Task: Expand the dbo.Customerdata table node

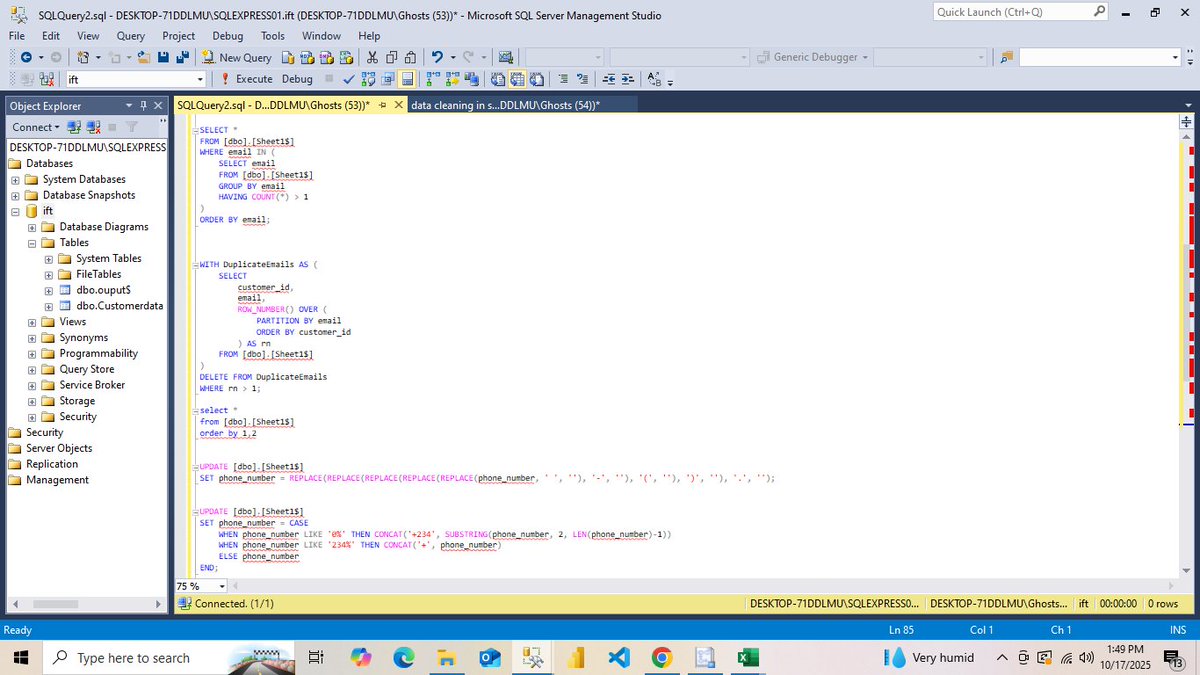Action: (49, 306)
